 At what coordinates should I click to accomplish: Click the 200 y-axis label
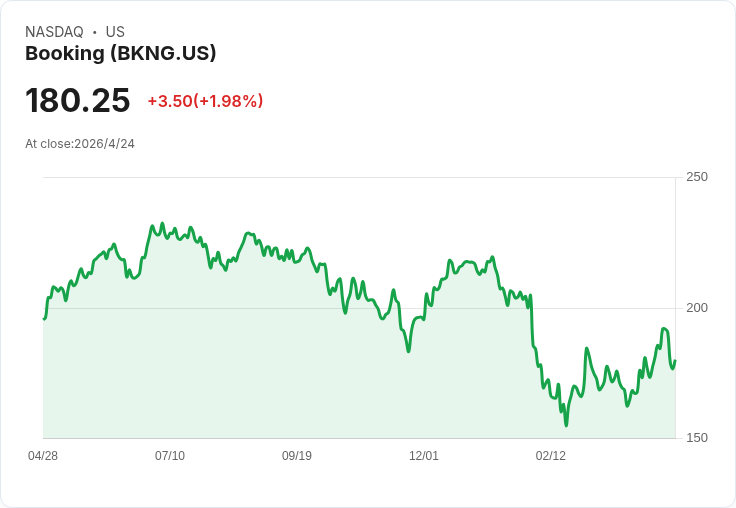point(697,308)
